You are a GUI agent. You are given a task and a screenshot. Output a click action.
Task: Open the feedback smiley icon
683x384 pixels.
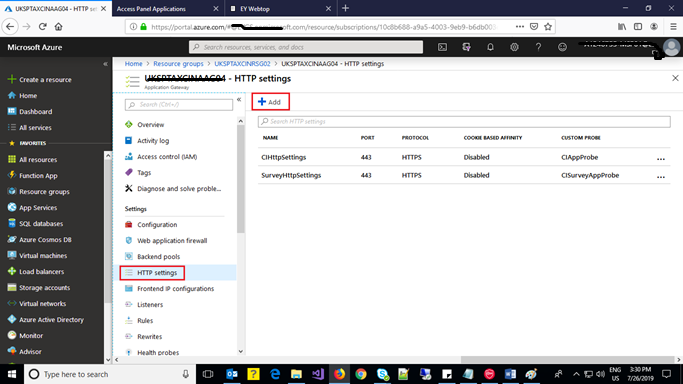tap(562, 47)
